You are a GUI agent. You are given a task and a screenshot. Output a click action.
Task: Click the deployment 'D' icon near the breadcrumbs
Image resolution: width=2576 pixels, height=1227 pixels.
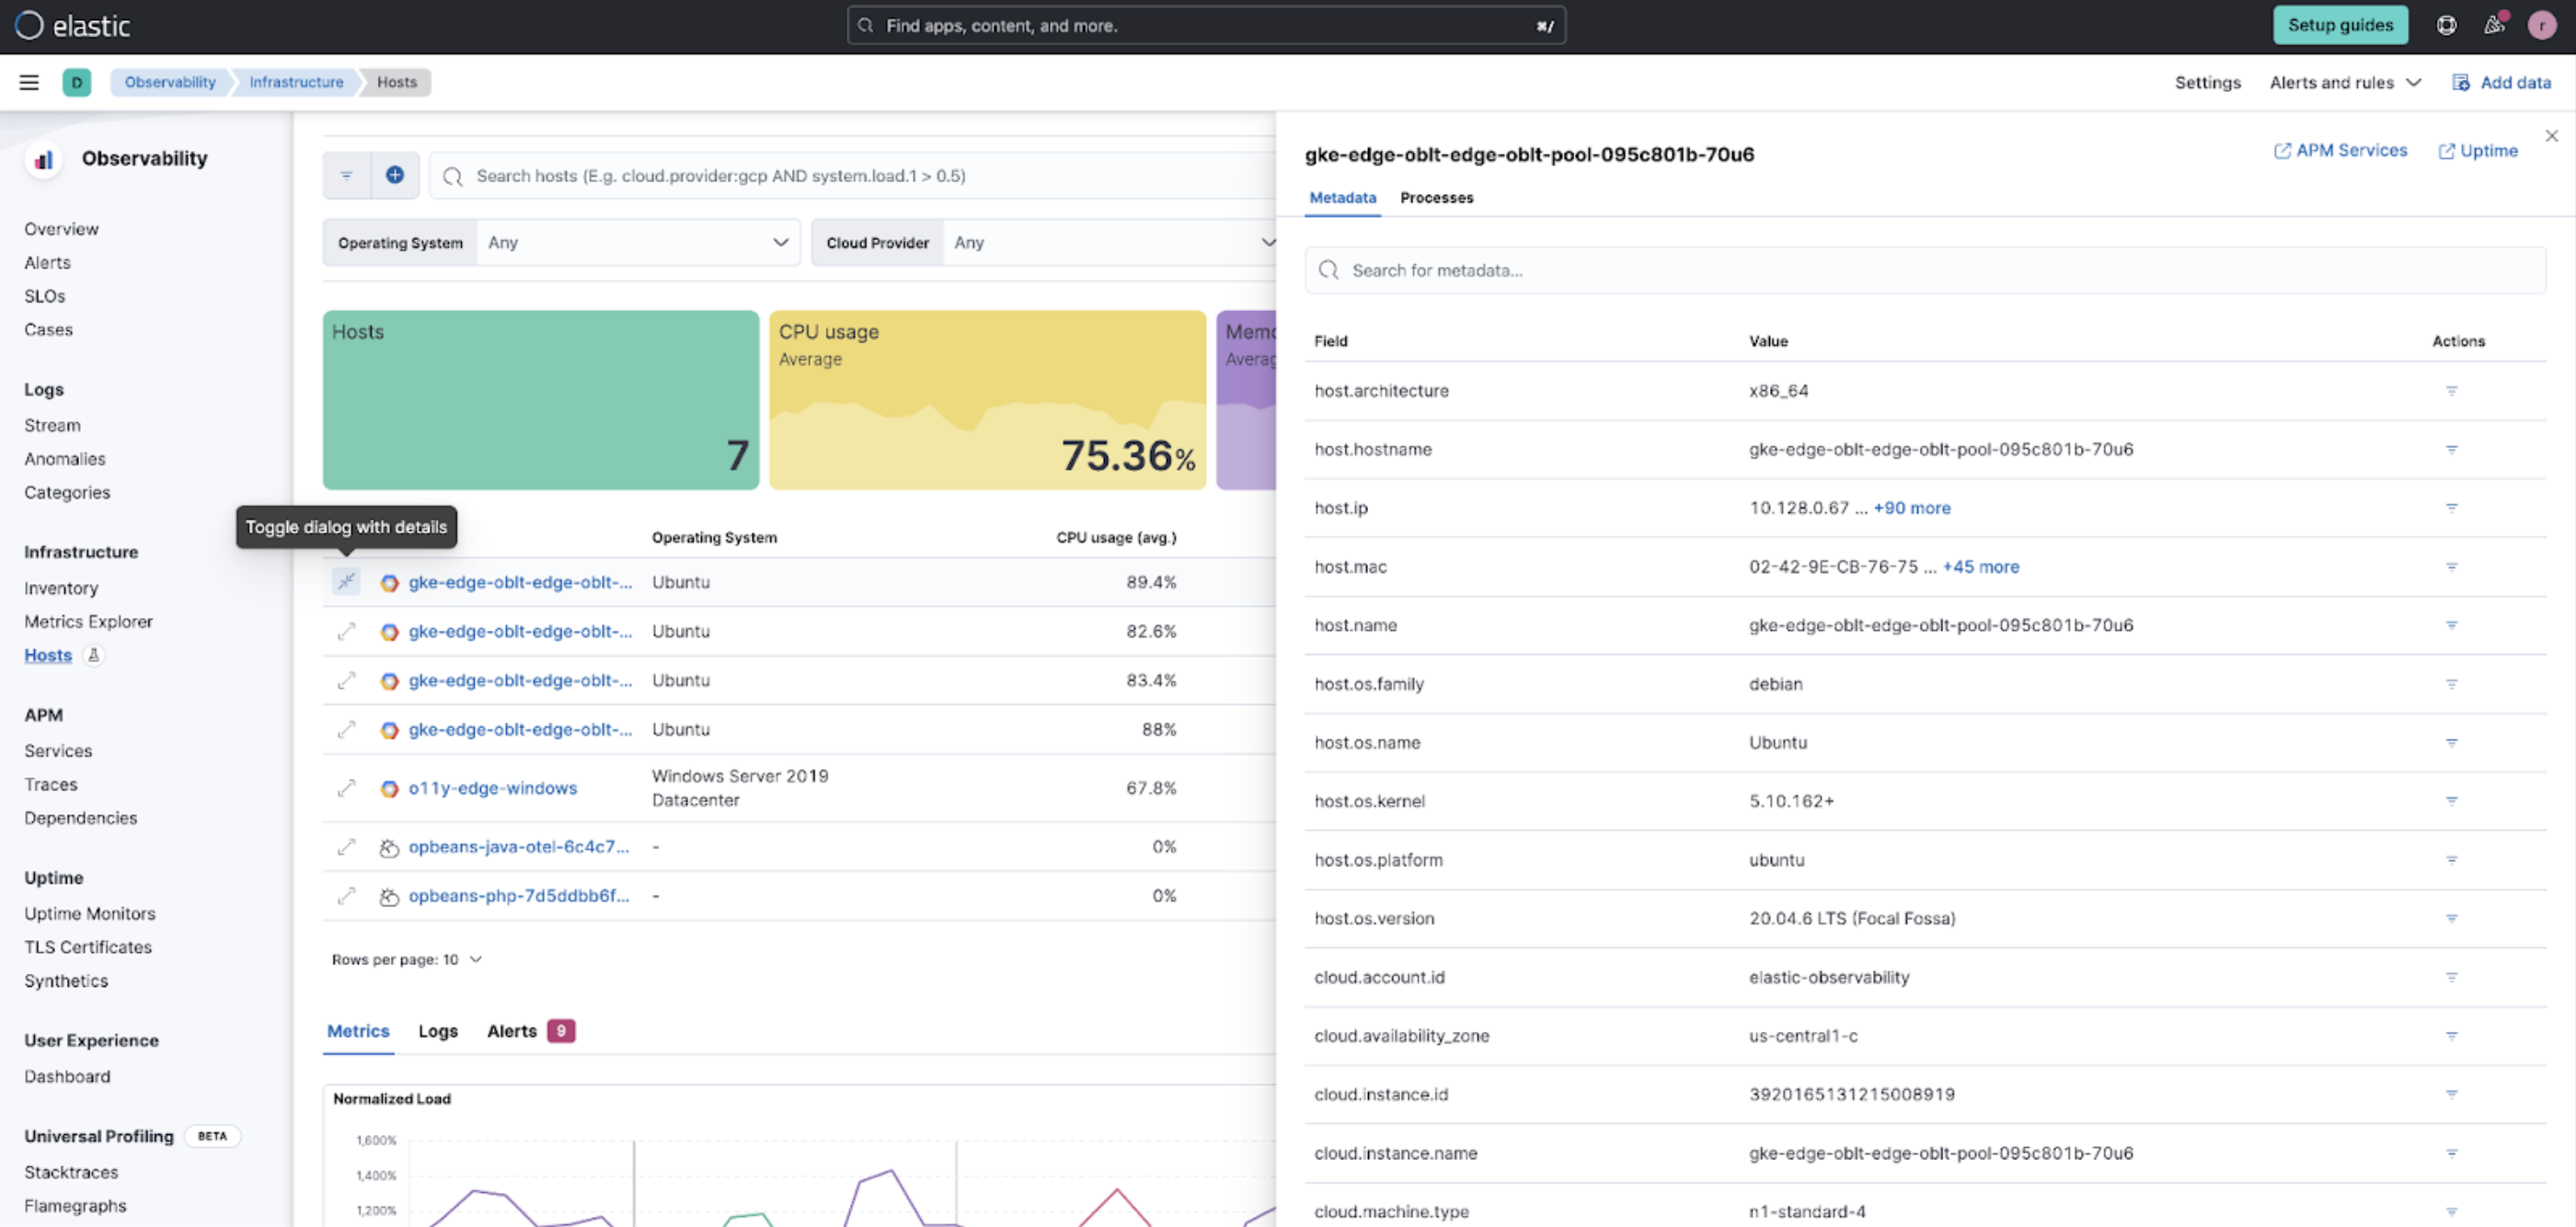[x=77, y=82]
